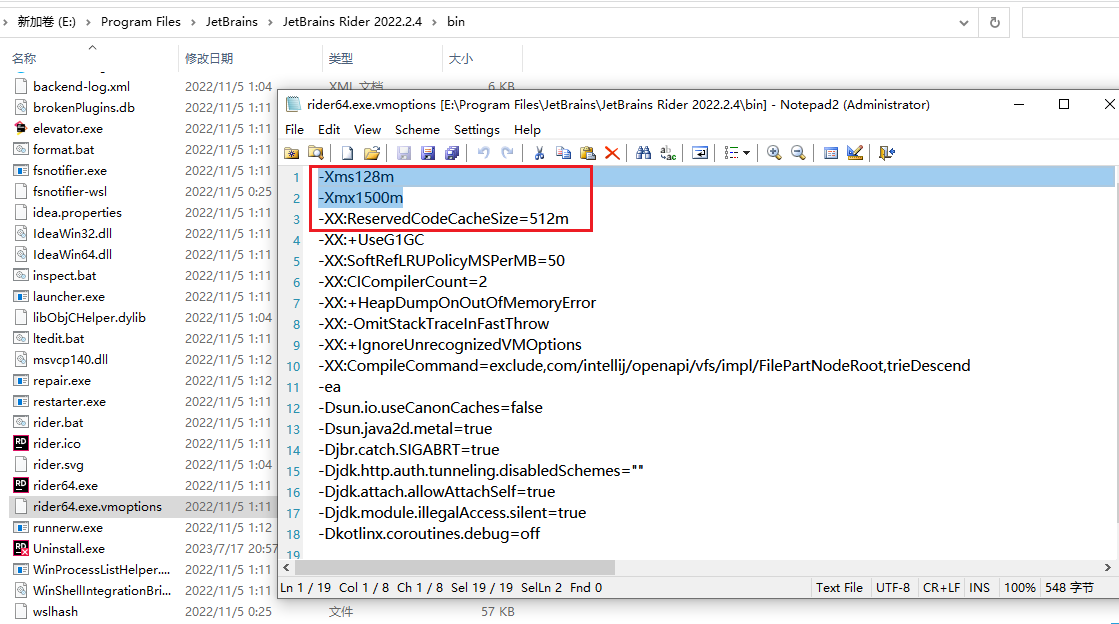Select Uninstall.exe in file list
The height and width of the screenshot is (624, 1119).
pyautogui.click(x=69, y=548)
